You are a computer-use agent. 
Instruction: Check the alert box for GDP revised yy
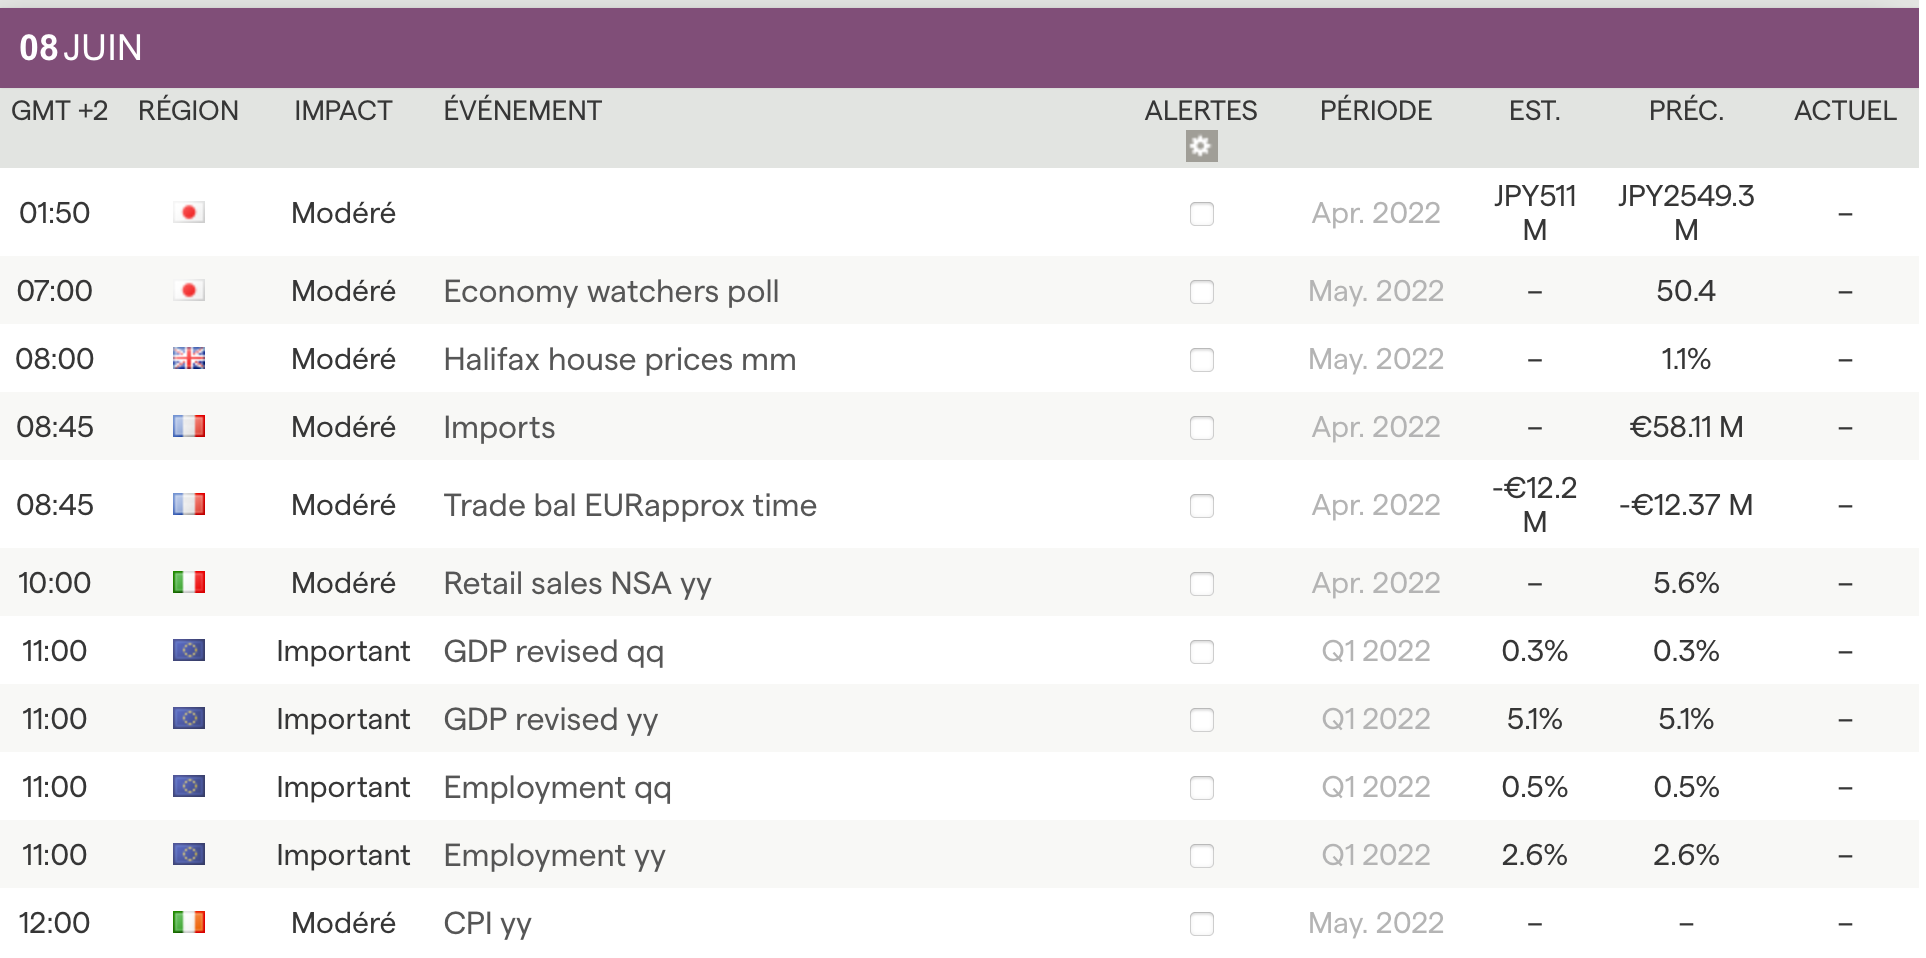coord(1201,720)
